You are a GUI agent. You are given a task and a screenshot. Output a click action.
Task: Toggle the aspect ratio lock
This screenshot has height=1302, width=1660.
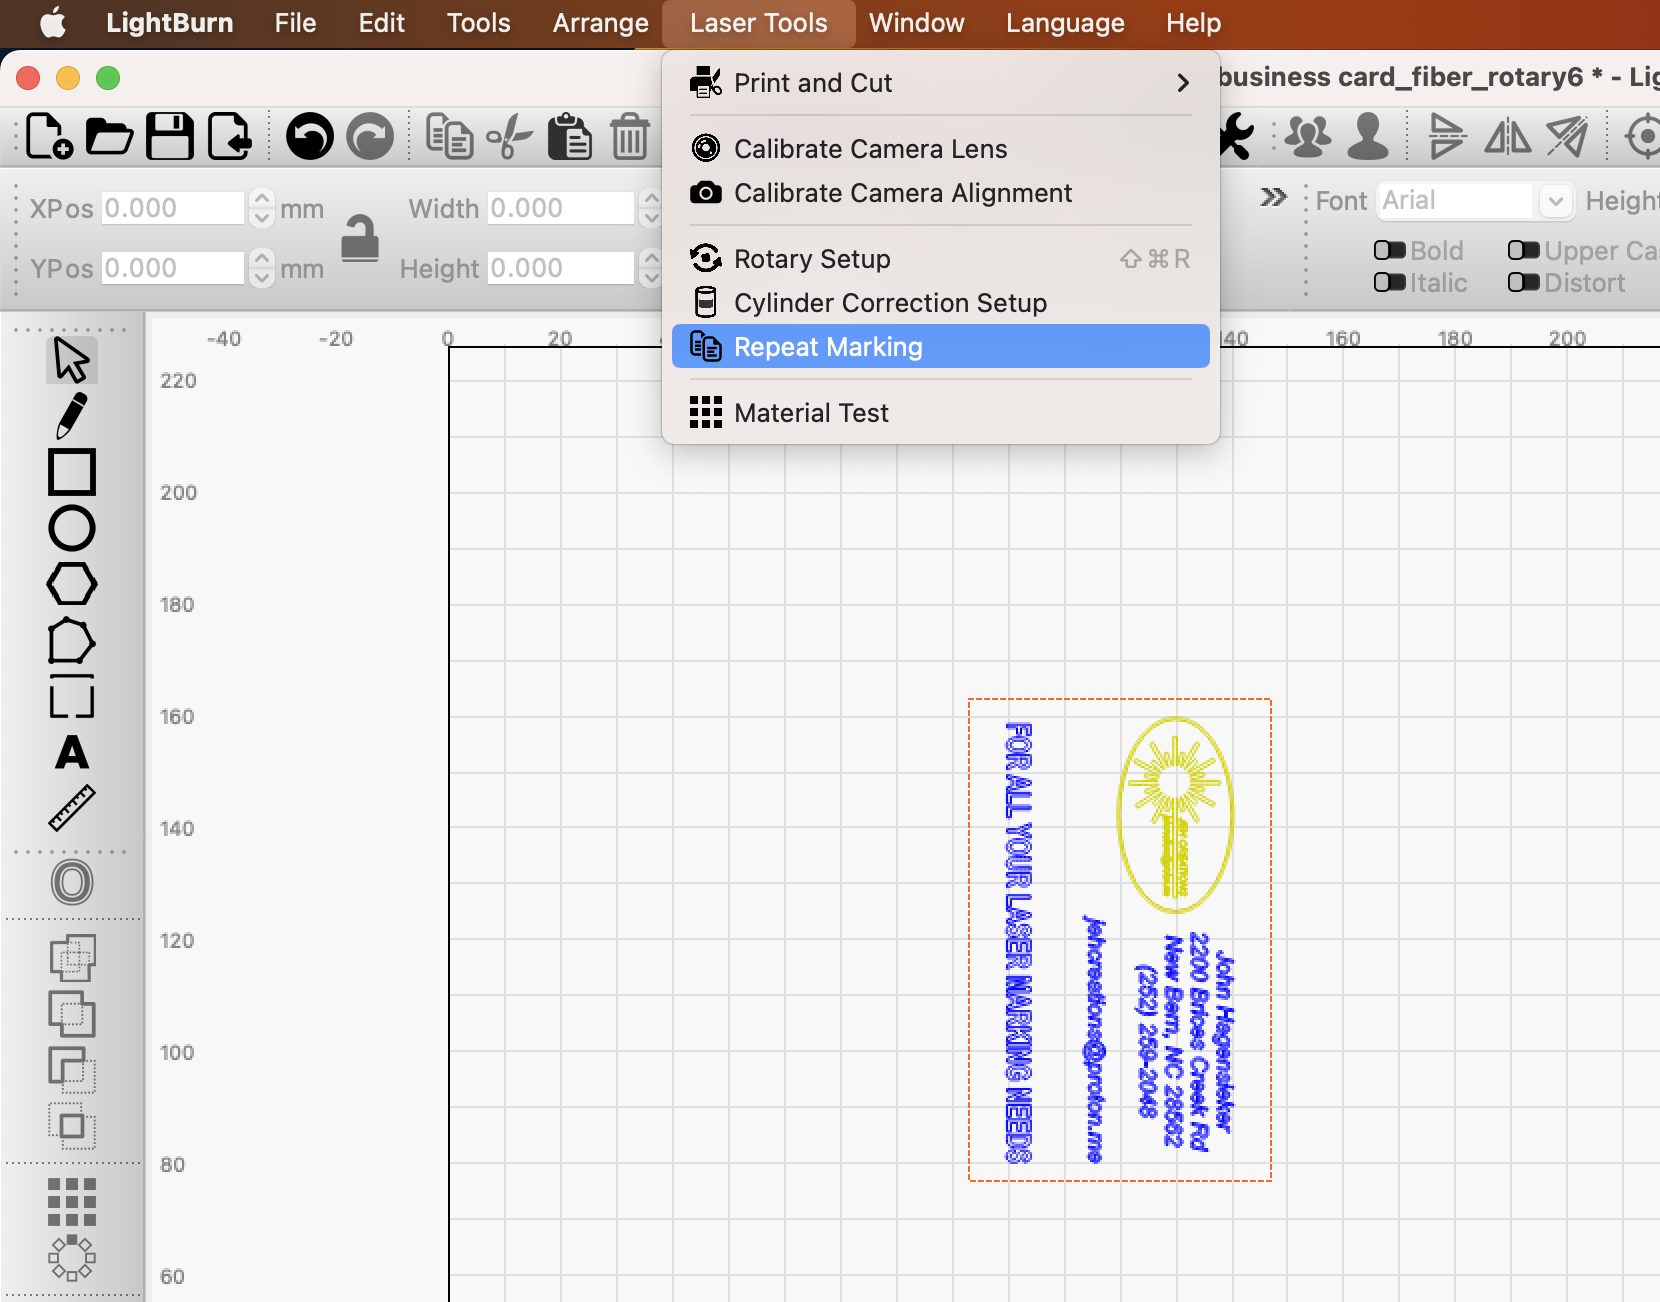point(360,238)
